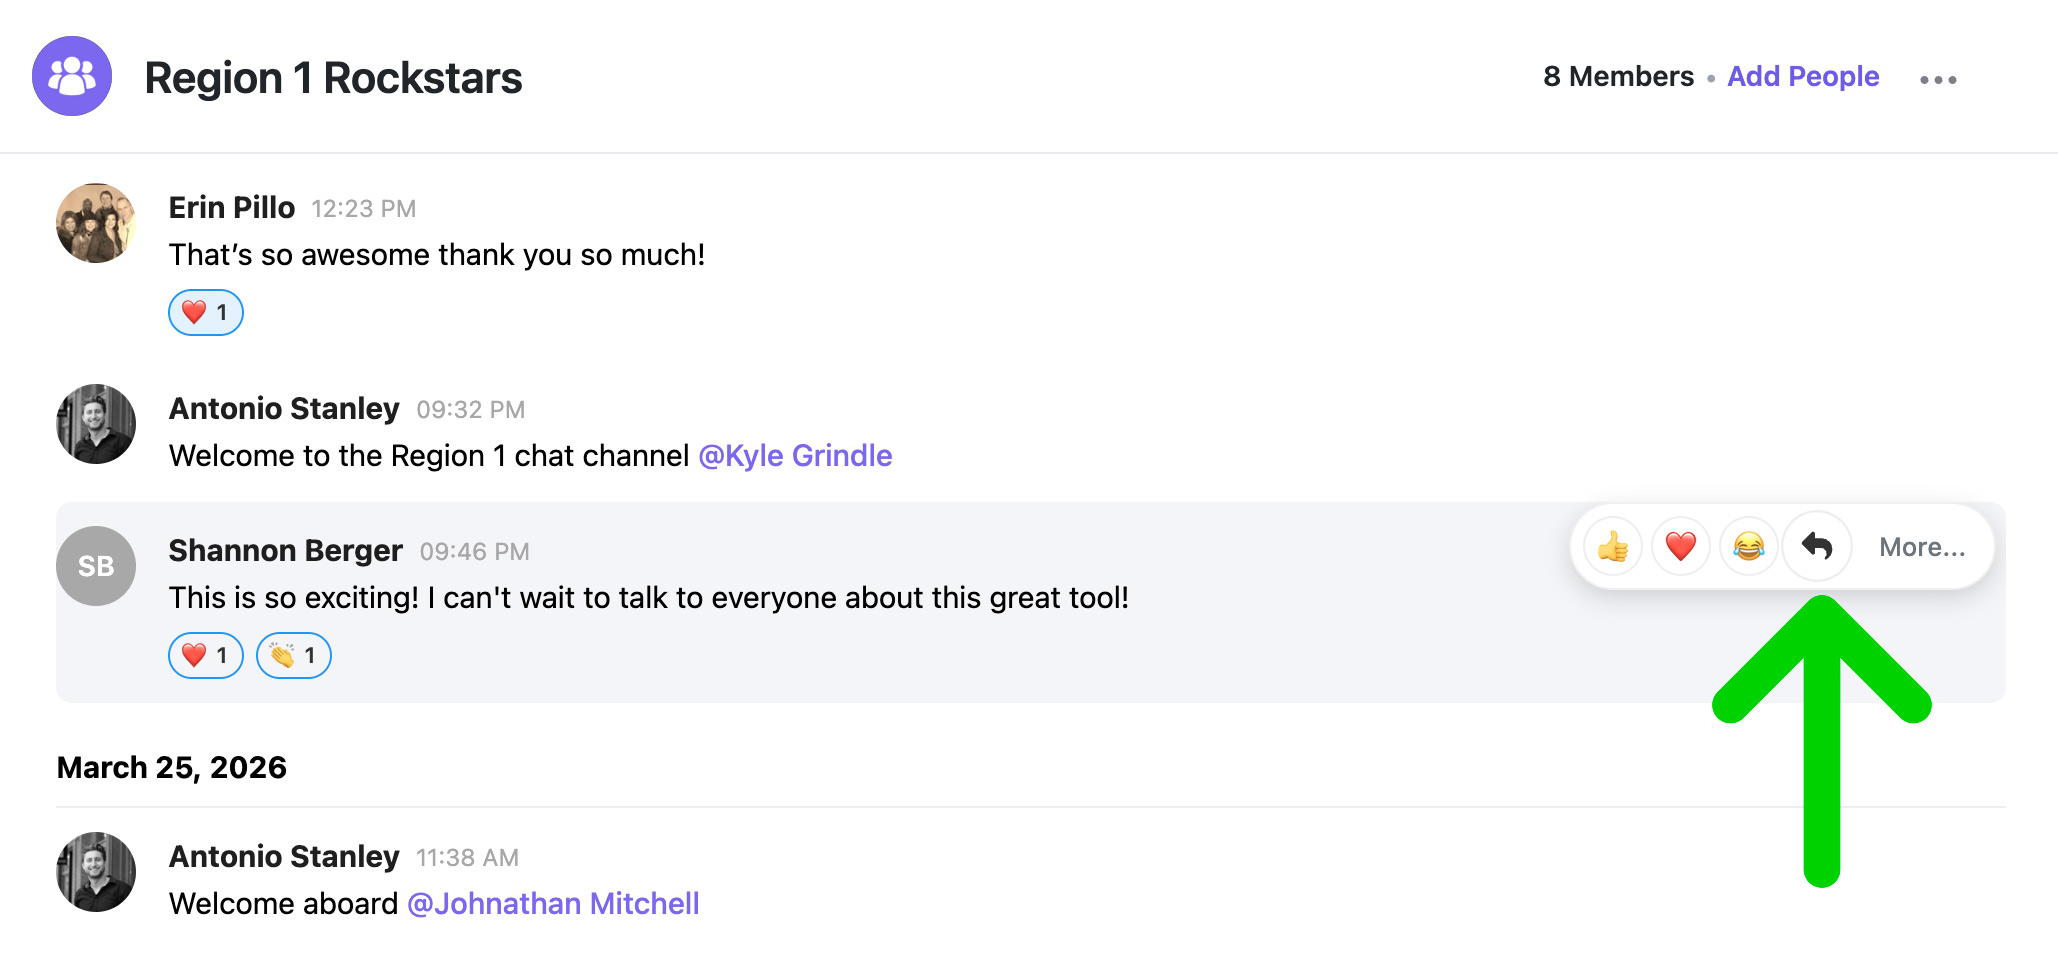This screenshot has height=970, width=2058.
Task: Click message text 'That's so awesome thank you so much!'
Action: tap(437, 254)
